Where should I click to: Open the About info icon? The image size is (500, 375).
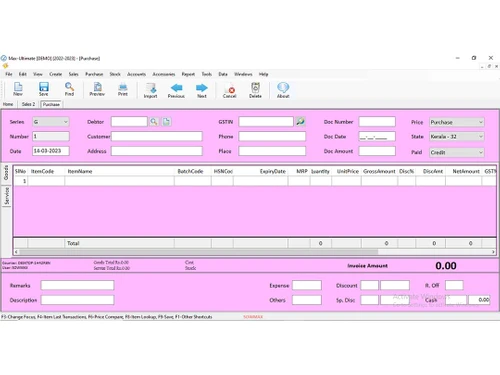(283, 90)
